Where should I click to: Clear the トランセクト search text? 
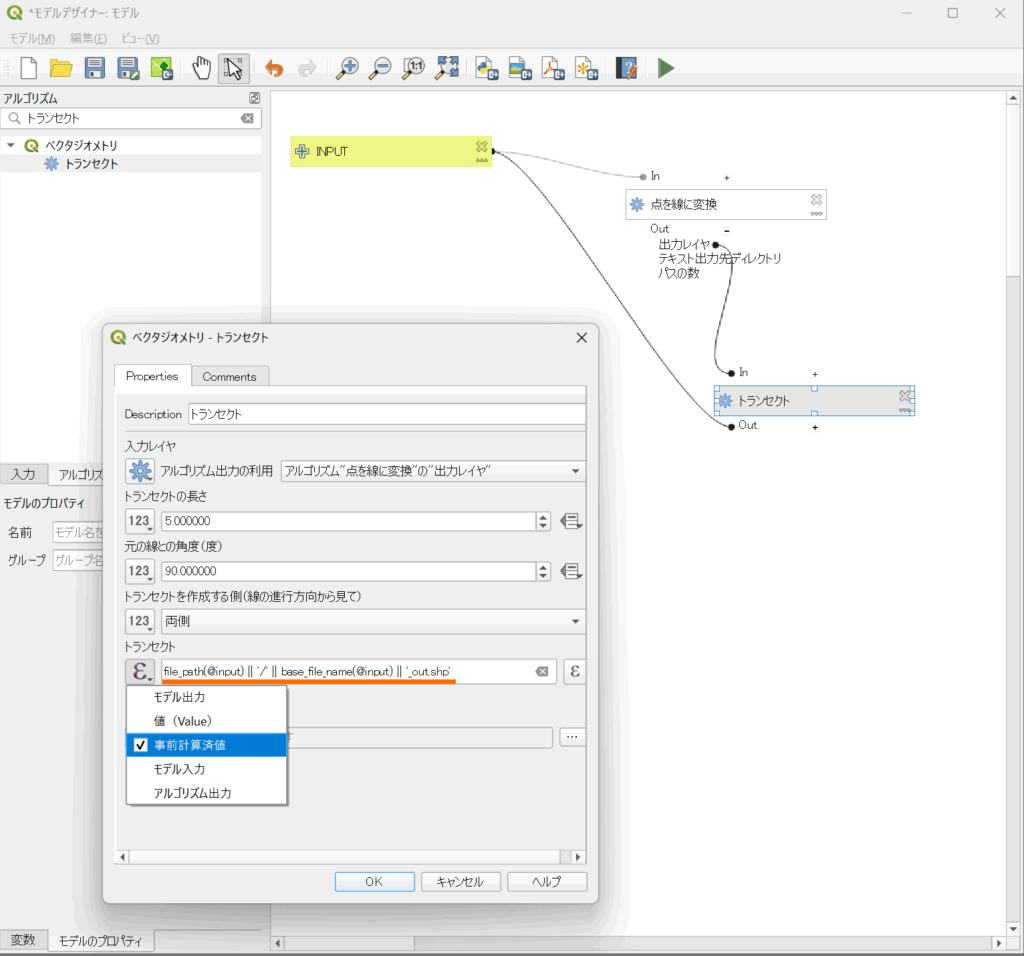pyautogui.click(x=248, y=118)
